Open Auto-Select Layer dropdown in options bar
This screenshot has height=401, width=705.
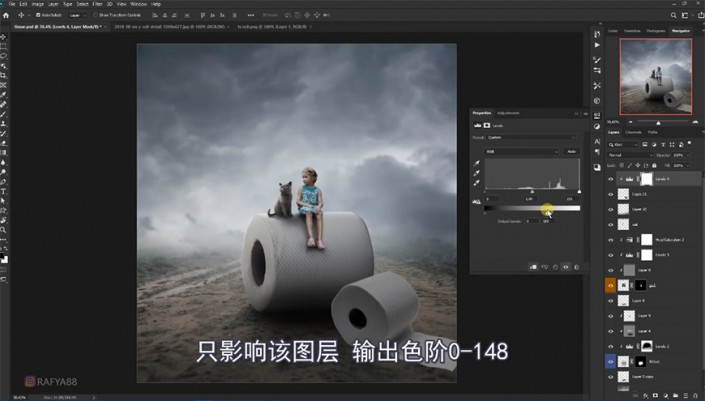(x=77, y=15)
